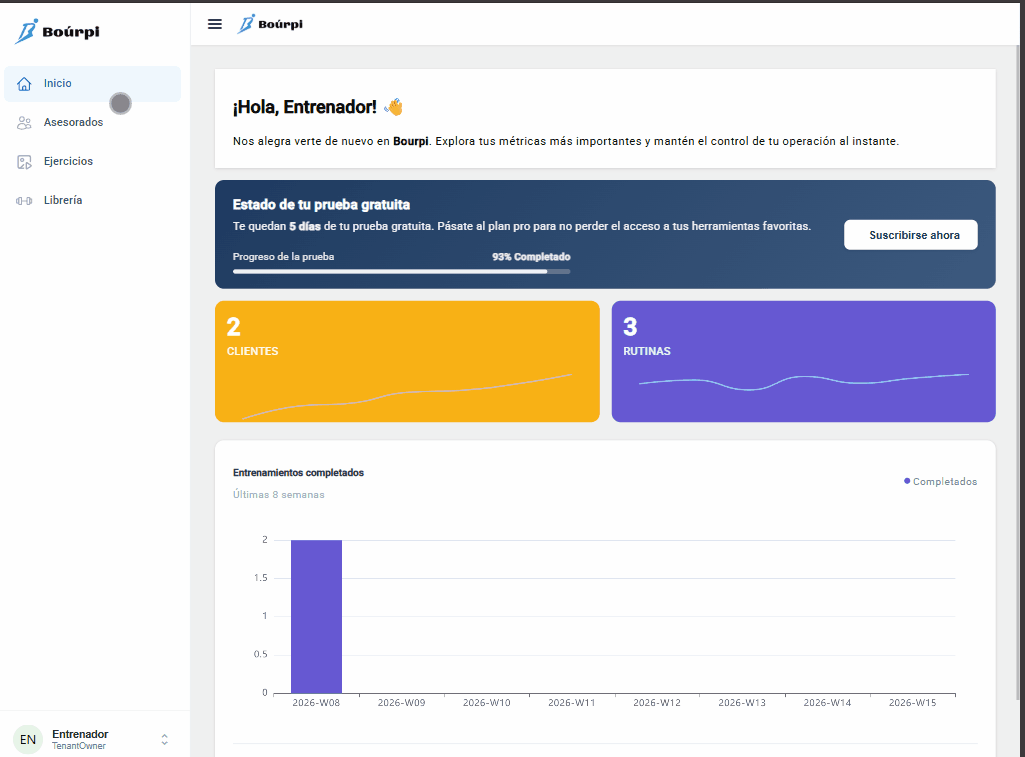Click the Bourpi logo in top header
The image size is (1025, 757).
(x=270, y=24)
